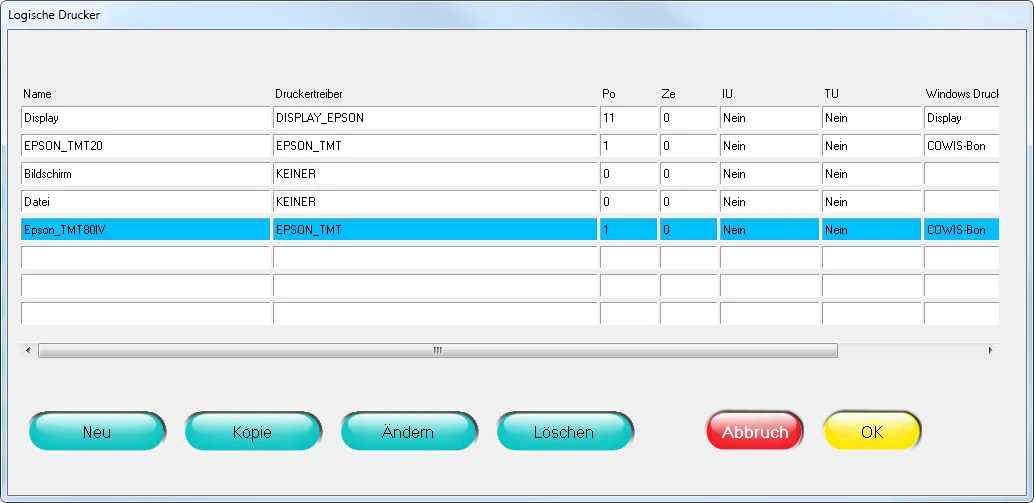
Task: Click the first empty Name row
Action: point(146,258)
